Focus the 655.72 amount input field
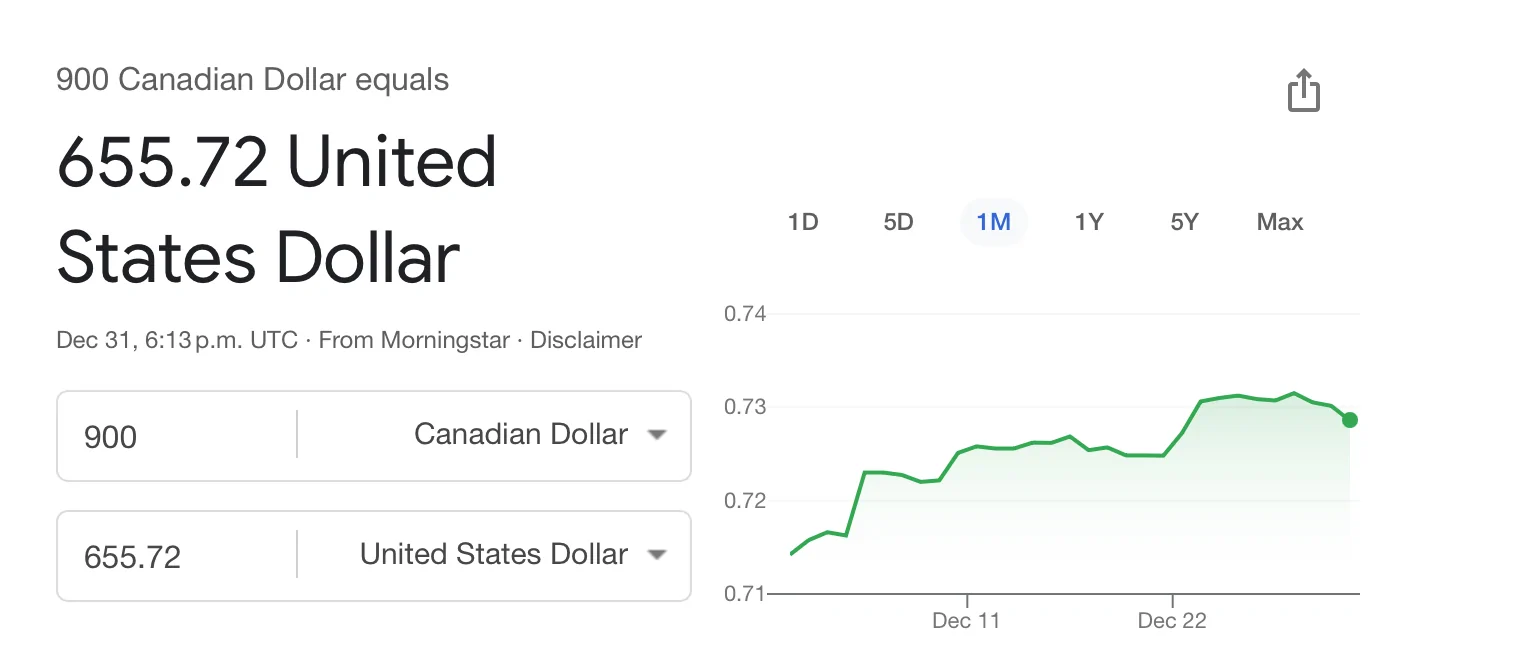 (177, 556)
